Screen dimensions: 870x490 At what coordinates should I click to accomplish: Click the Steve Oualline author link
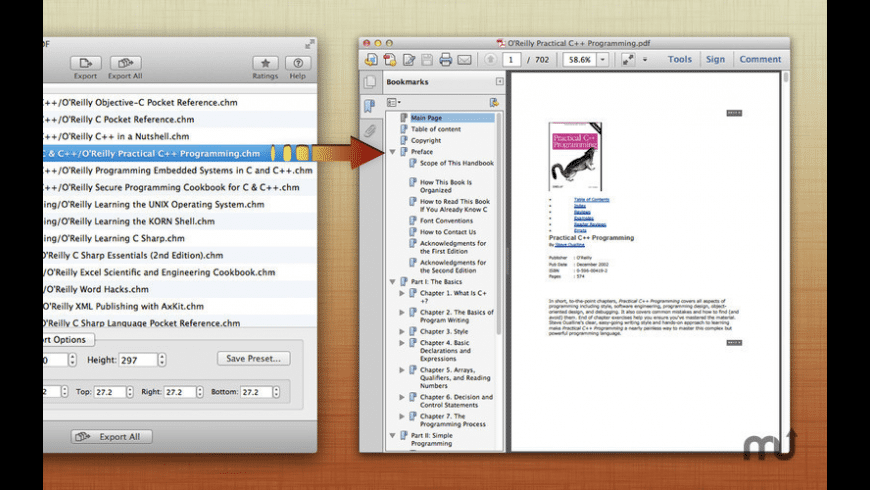point(570,245)
